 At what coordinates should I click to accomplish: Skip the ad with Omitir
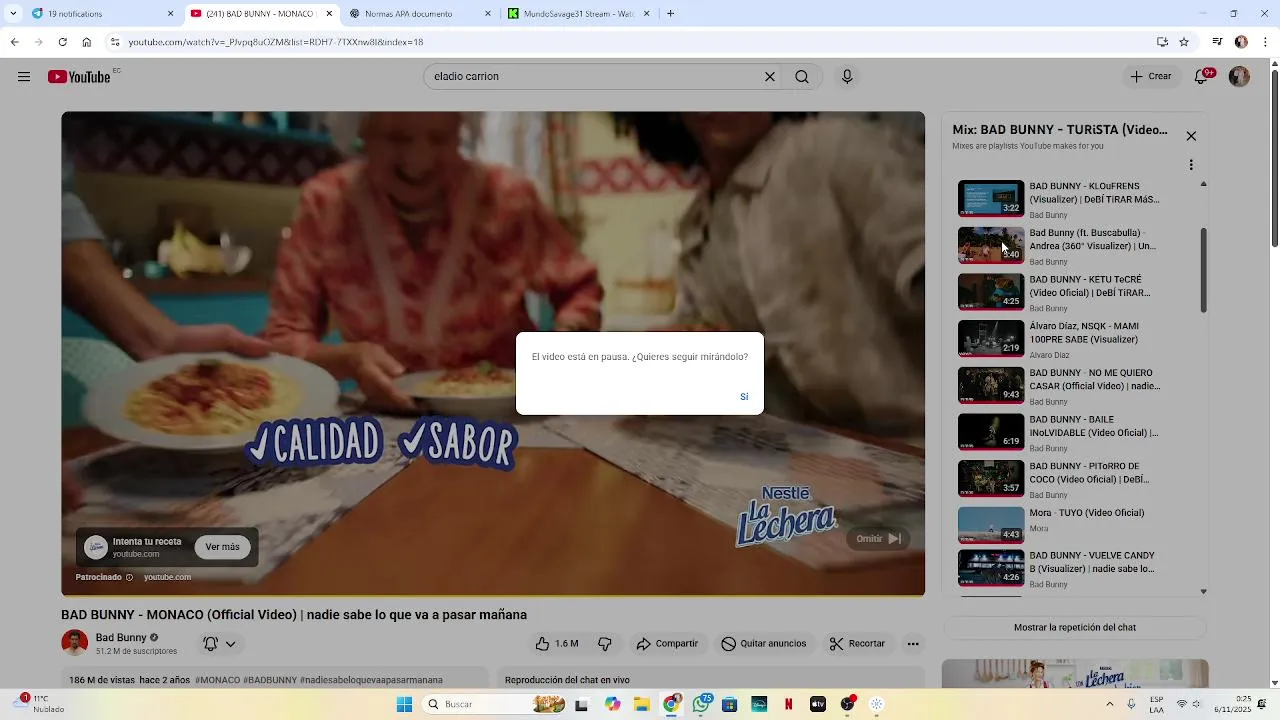point(878,538)
